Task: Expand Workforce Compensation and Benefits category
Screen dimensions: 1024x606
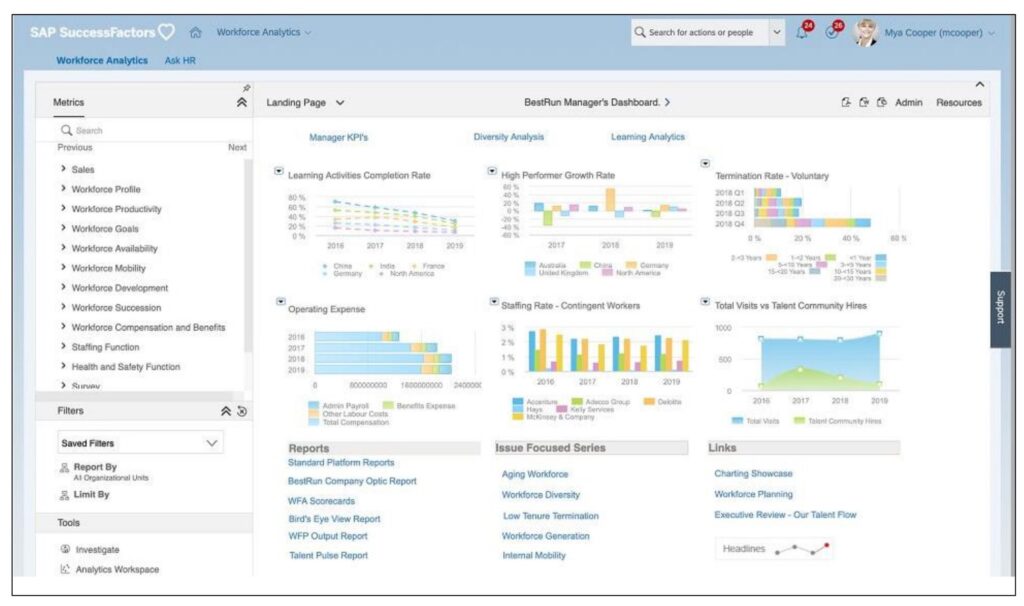Action: pos(63,326)
